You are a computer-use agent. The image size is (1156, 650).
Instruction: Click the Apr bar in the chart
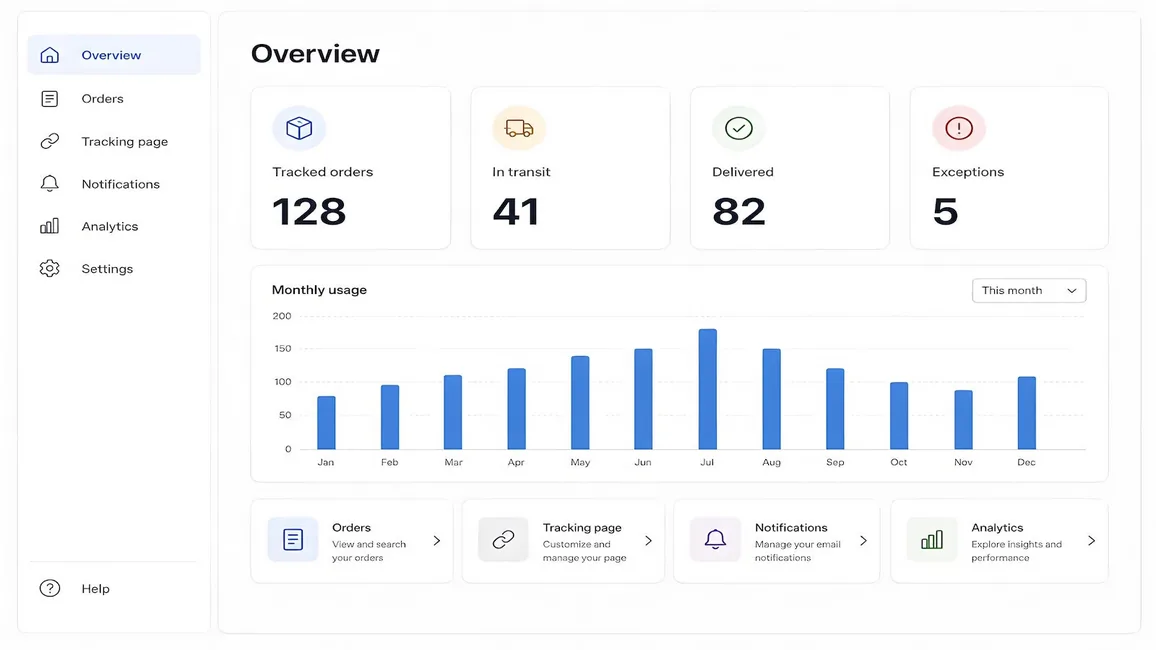tap(517, 409)
